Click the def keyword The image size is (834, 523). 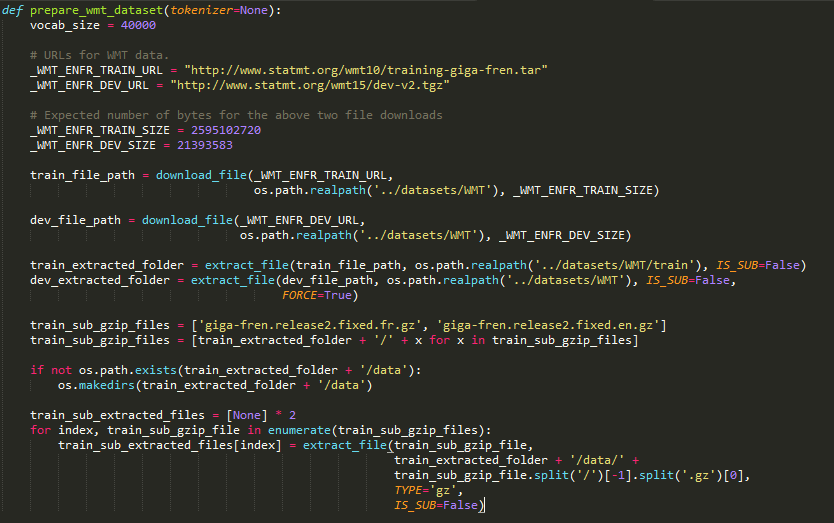pyautogui.click(x=12, y=11)
